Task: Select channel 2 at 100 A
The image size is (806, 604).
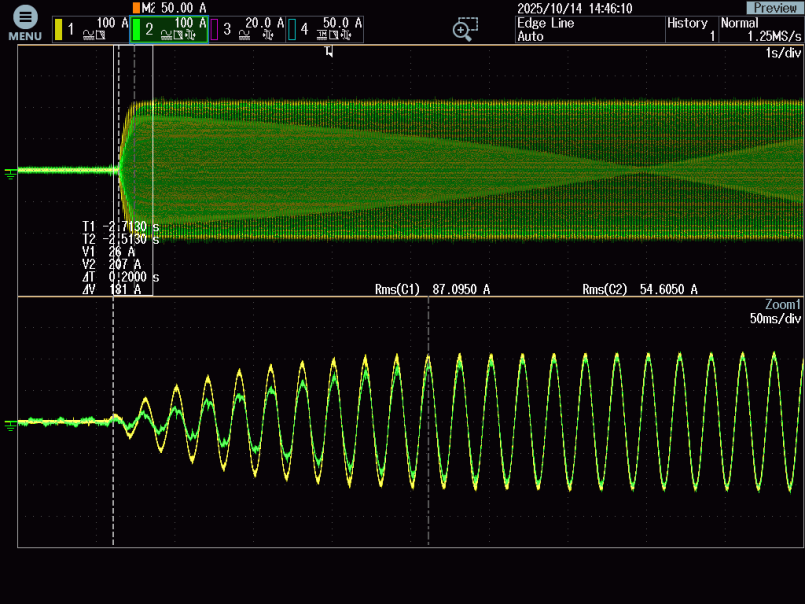Action: coord(169,29)
